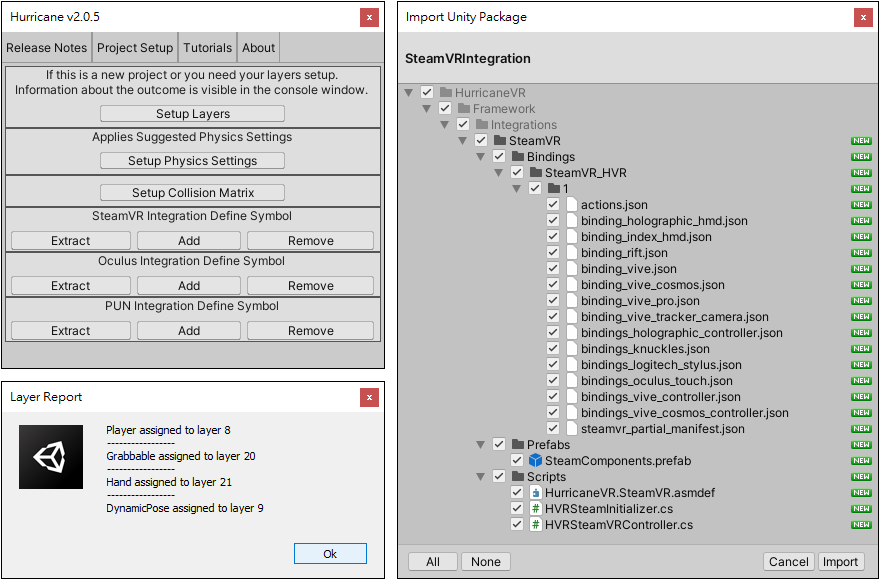Click the steamvr_partial_manifest.json file icon
This screenshot has height=580, width=880.
572,428
